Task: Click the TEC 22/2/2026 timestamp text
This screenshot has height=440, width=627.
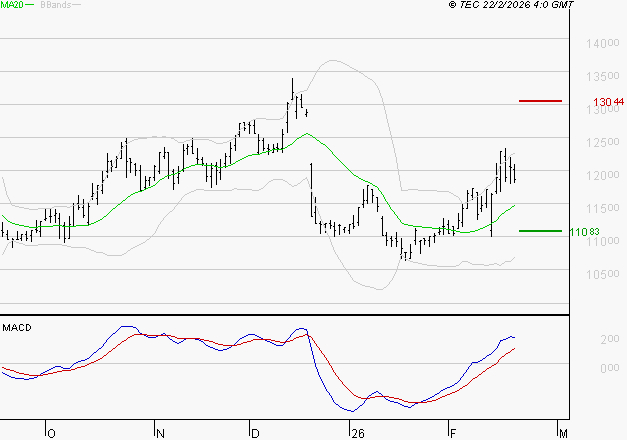Action: 511,5
